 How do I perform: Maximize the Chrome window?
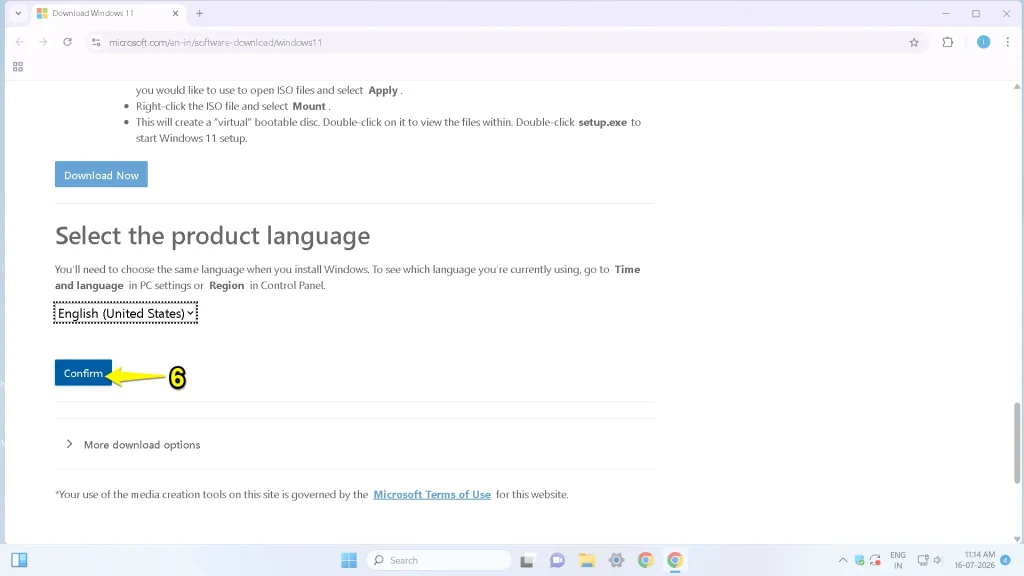click(x=976, y=13)
